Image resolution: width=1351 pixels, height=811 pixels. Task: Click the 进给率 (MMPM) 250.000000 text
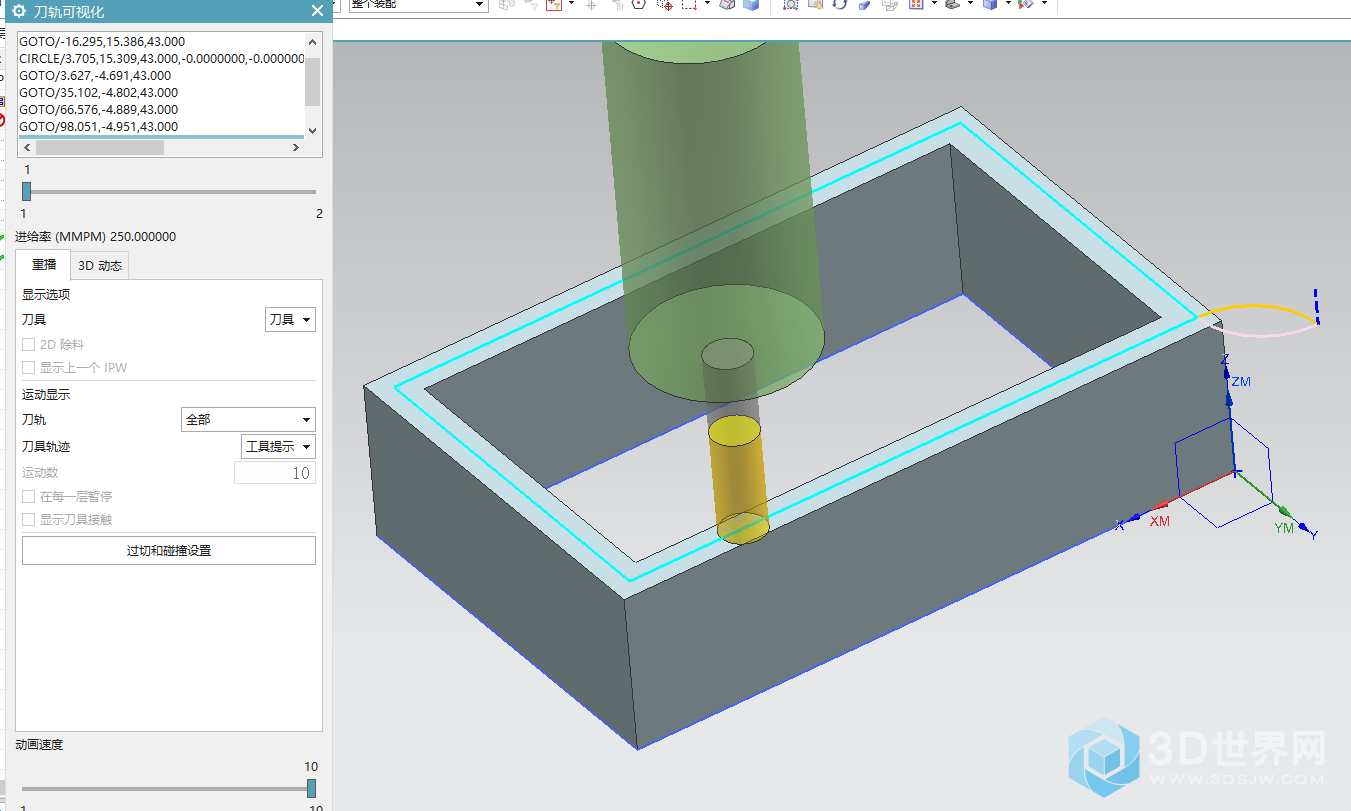click(x=96, y=237)
